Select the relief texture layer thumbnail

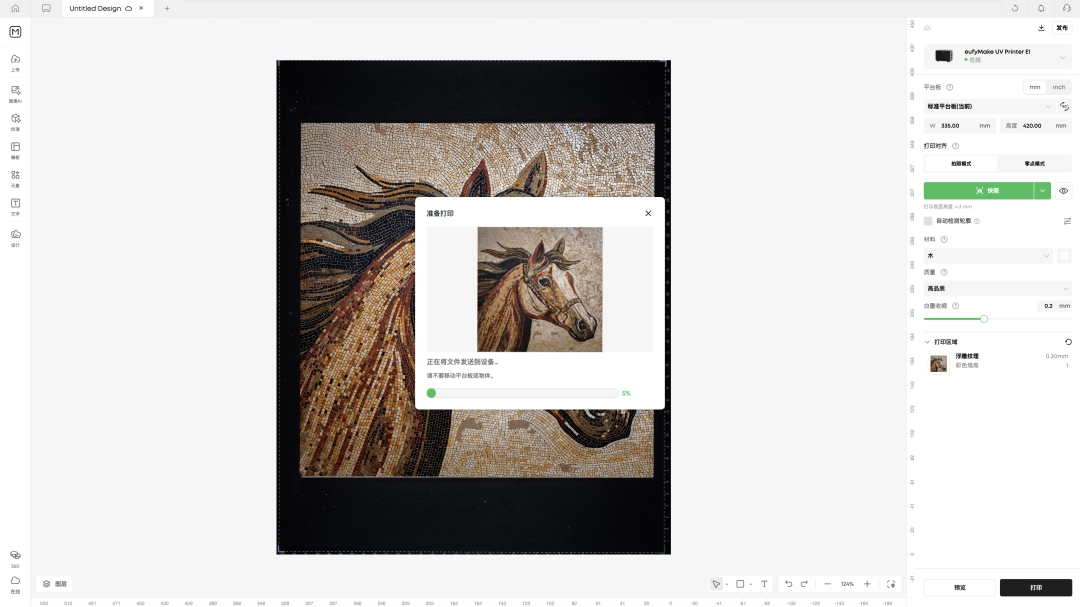pos(938,363)
